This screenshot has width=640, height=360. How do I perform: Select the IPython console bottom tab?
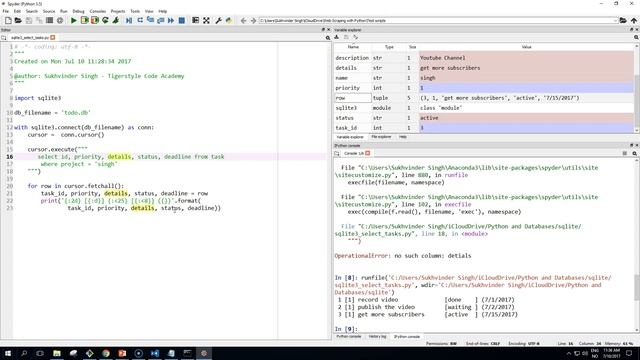(407, 336)
